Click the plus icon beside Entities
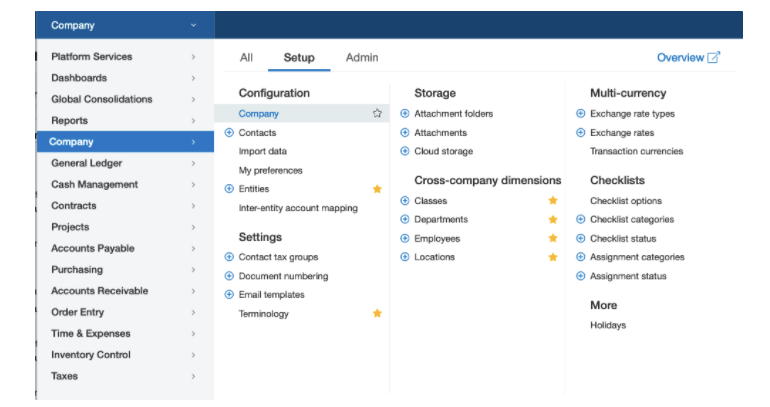The width and height of the screenshot is (770, 407). point(229,189)
